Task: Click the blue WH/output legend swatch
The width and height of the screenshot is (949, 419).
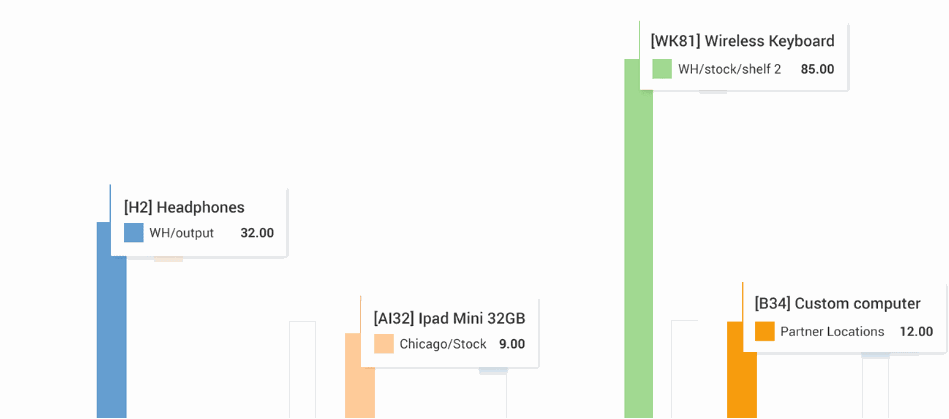Action: click(x=134, y=233)
